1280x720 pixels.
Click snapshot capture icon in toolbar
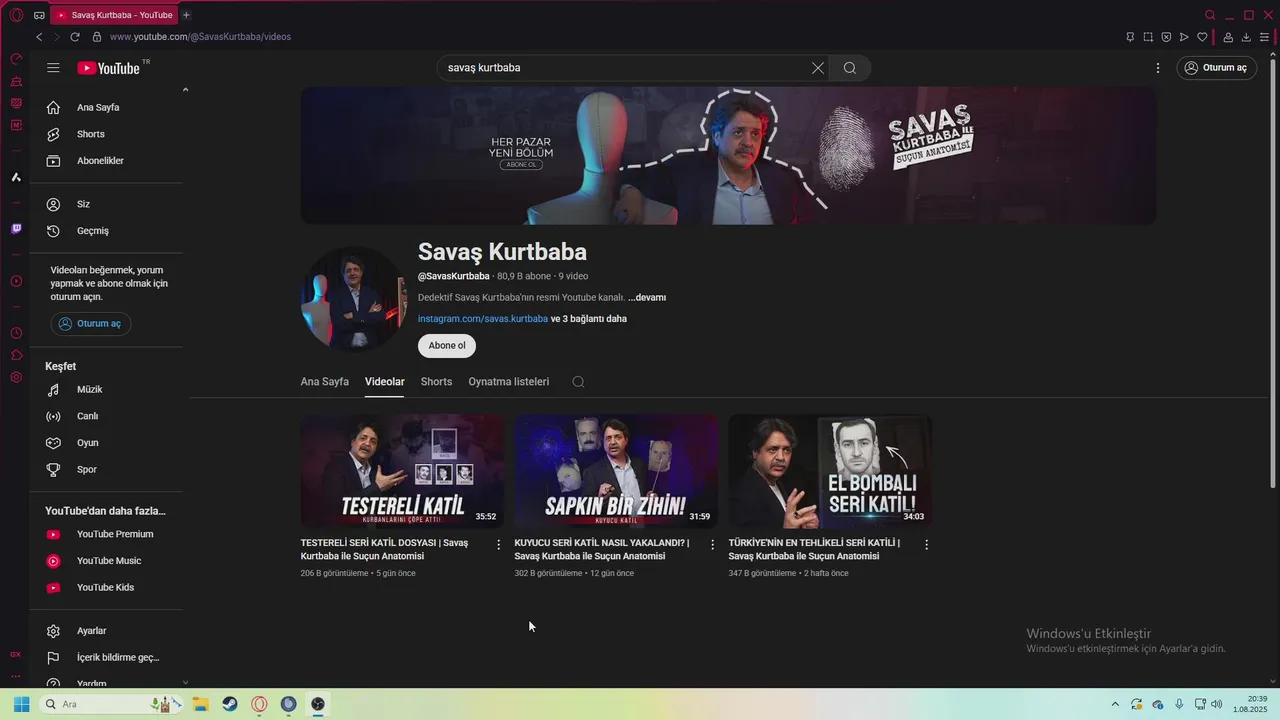pos(1148,37)
